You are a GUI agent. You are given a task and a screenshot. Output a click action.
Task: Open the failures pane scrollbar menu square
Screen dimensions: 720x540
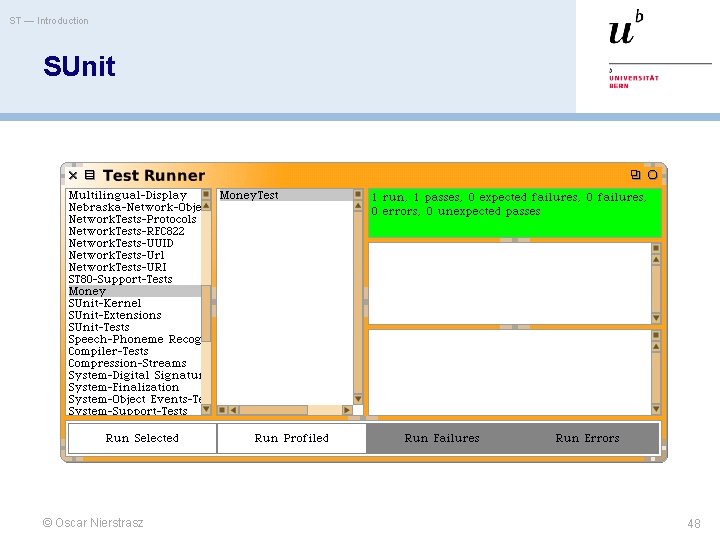(x=656, y=248)
